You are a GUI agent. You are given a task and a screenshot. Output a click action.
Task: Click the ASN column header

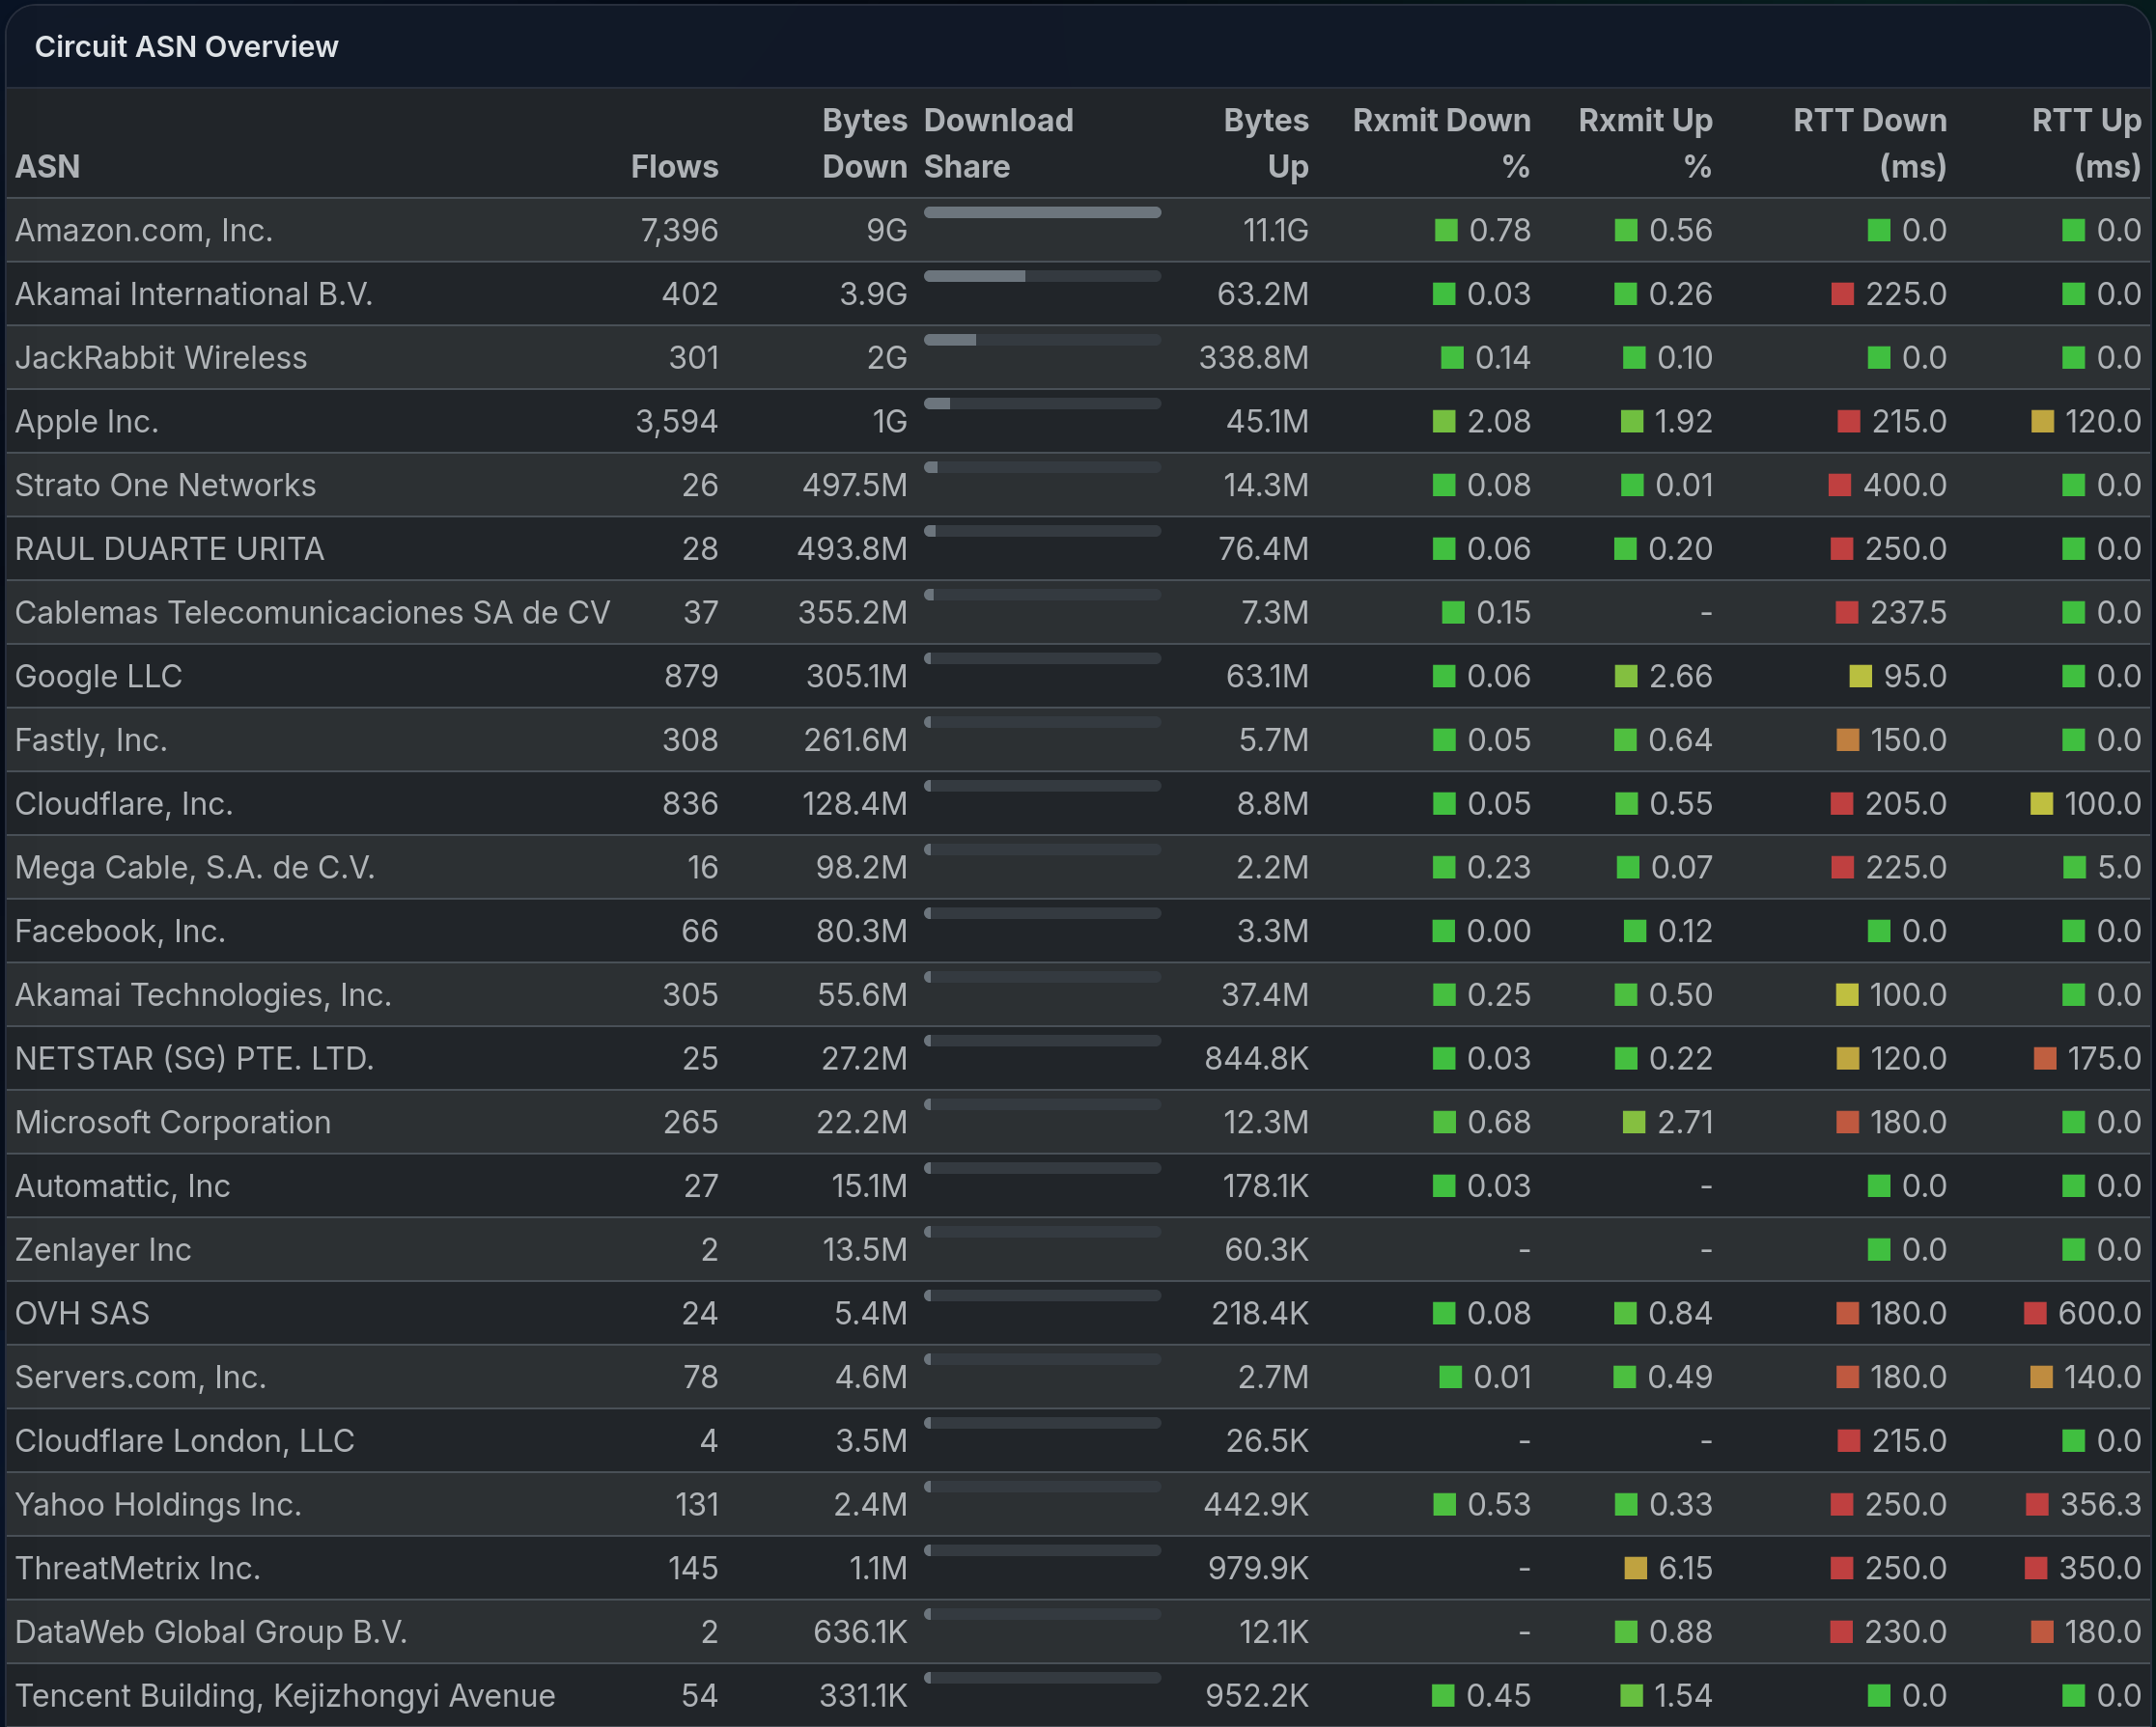[x=47, y=166]
